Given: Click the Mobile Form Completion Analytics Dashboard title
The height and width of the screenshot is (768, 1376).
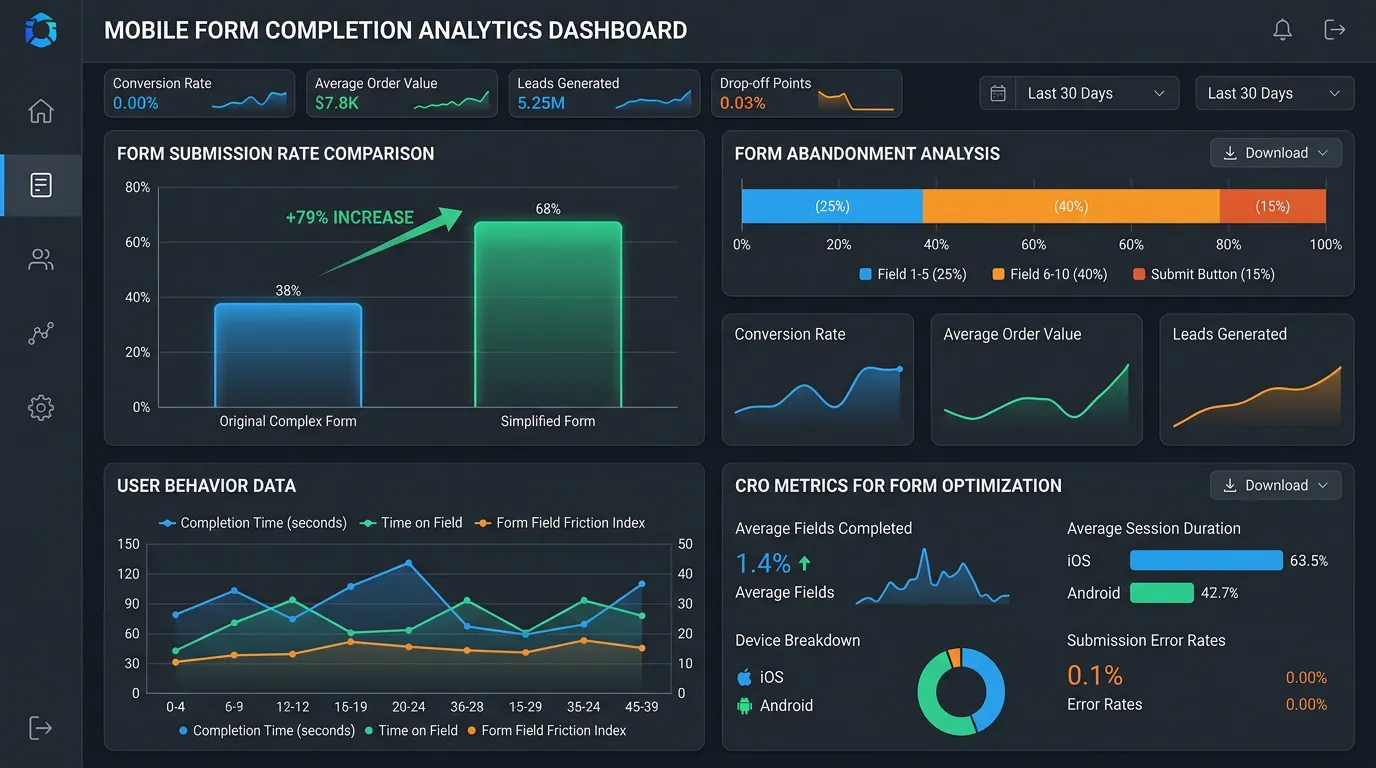Looking at the screenshot, I should [x=396, y=30].
